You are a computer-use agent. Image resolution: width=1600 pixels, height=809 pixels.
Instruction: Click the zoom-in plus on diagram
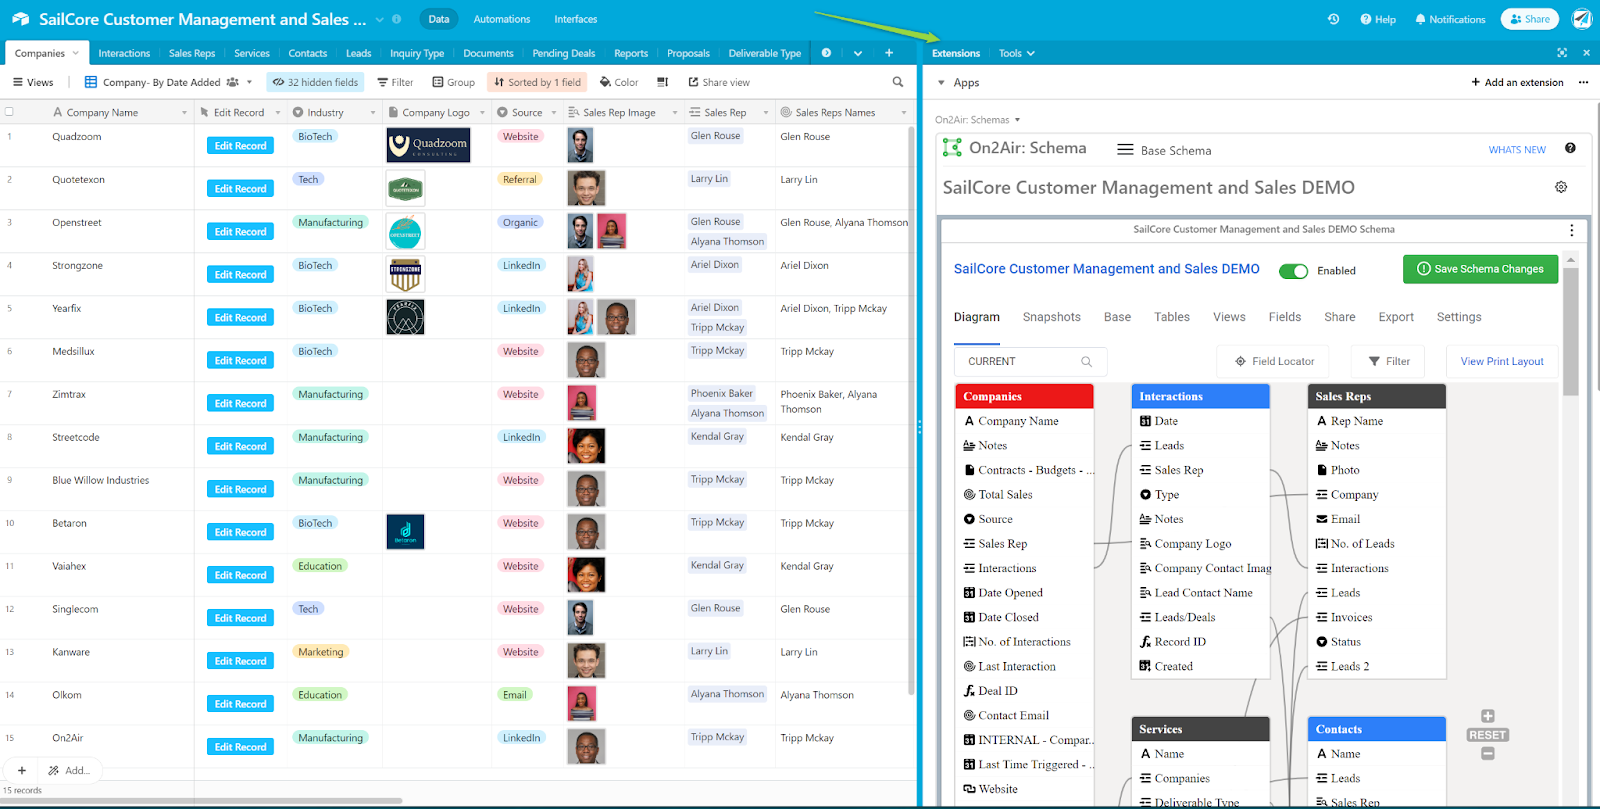1488,716
